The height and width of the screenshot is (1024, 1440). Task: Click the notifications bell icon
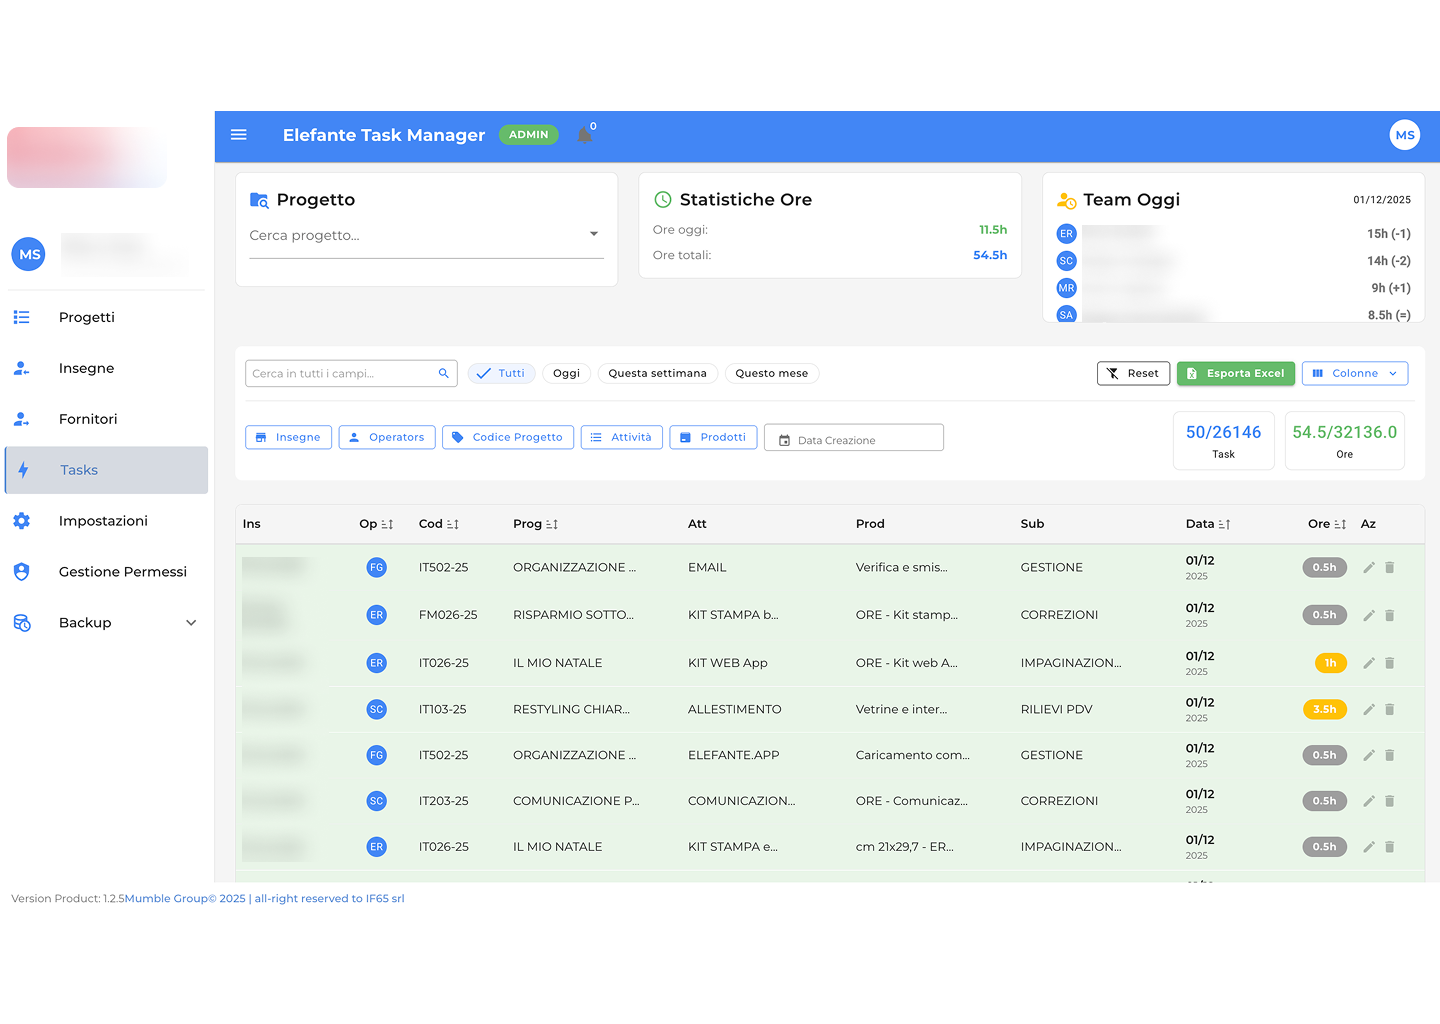585,135
